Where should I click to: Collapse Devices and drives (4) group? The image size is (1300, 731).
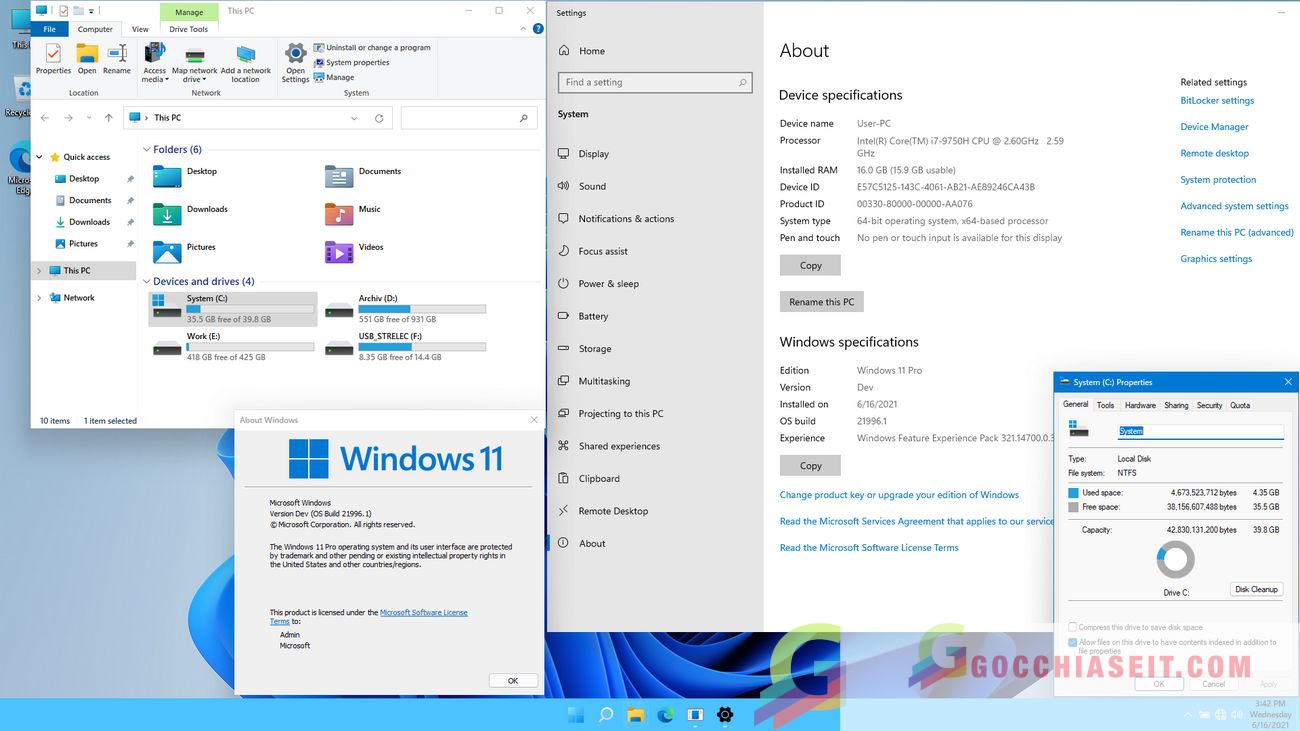(147, 282)
